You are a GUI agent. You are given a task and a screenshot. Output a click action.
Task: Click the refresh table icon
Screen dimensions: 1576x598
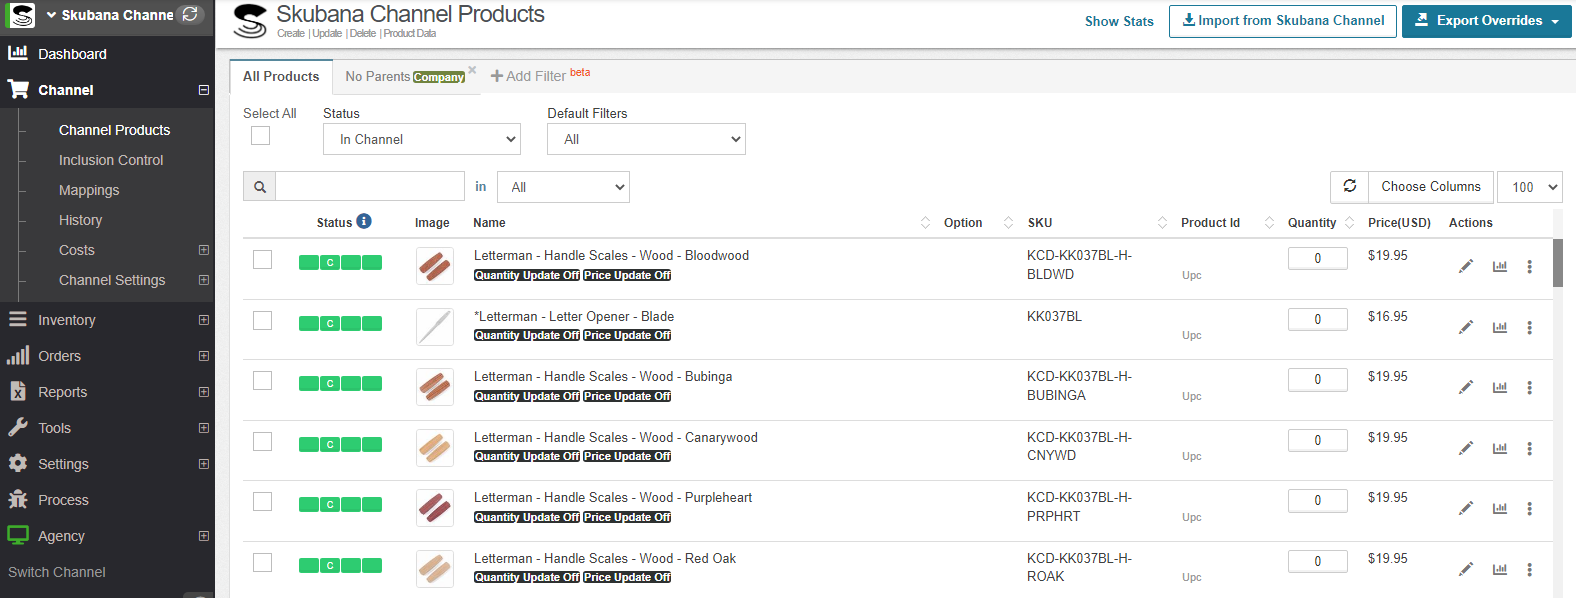pos(1349,186)
